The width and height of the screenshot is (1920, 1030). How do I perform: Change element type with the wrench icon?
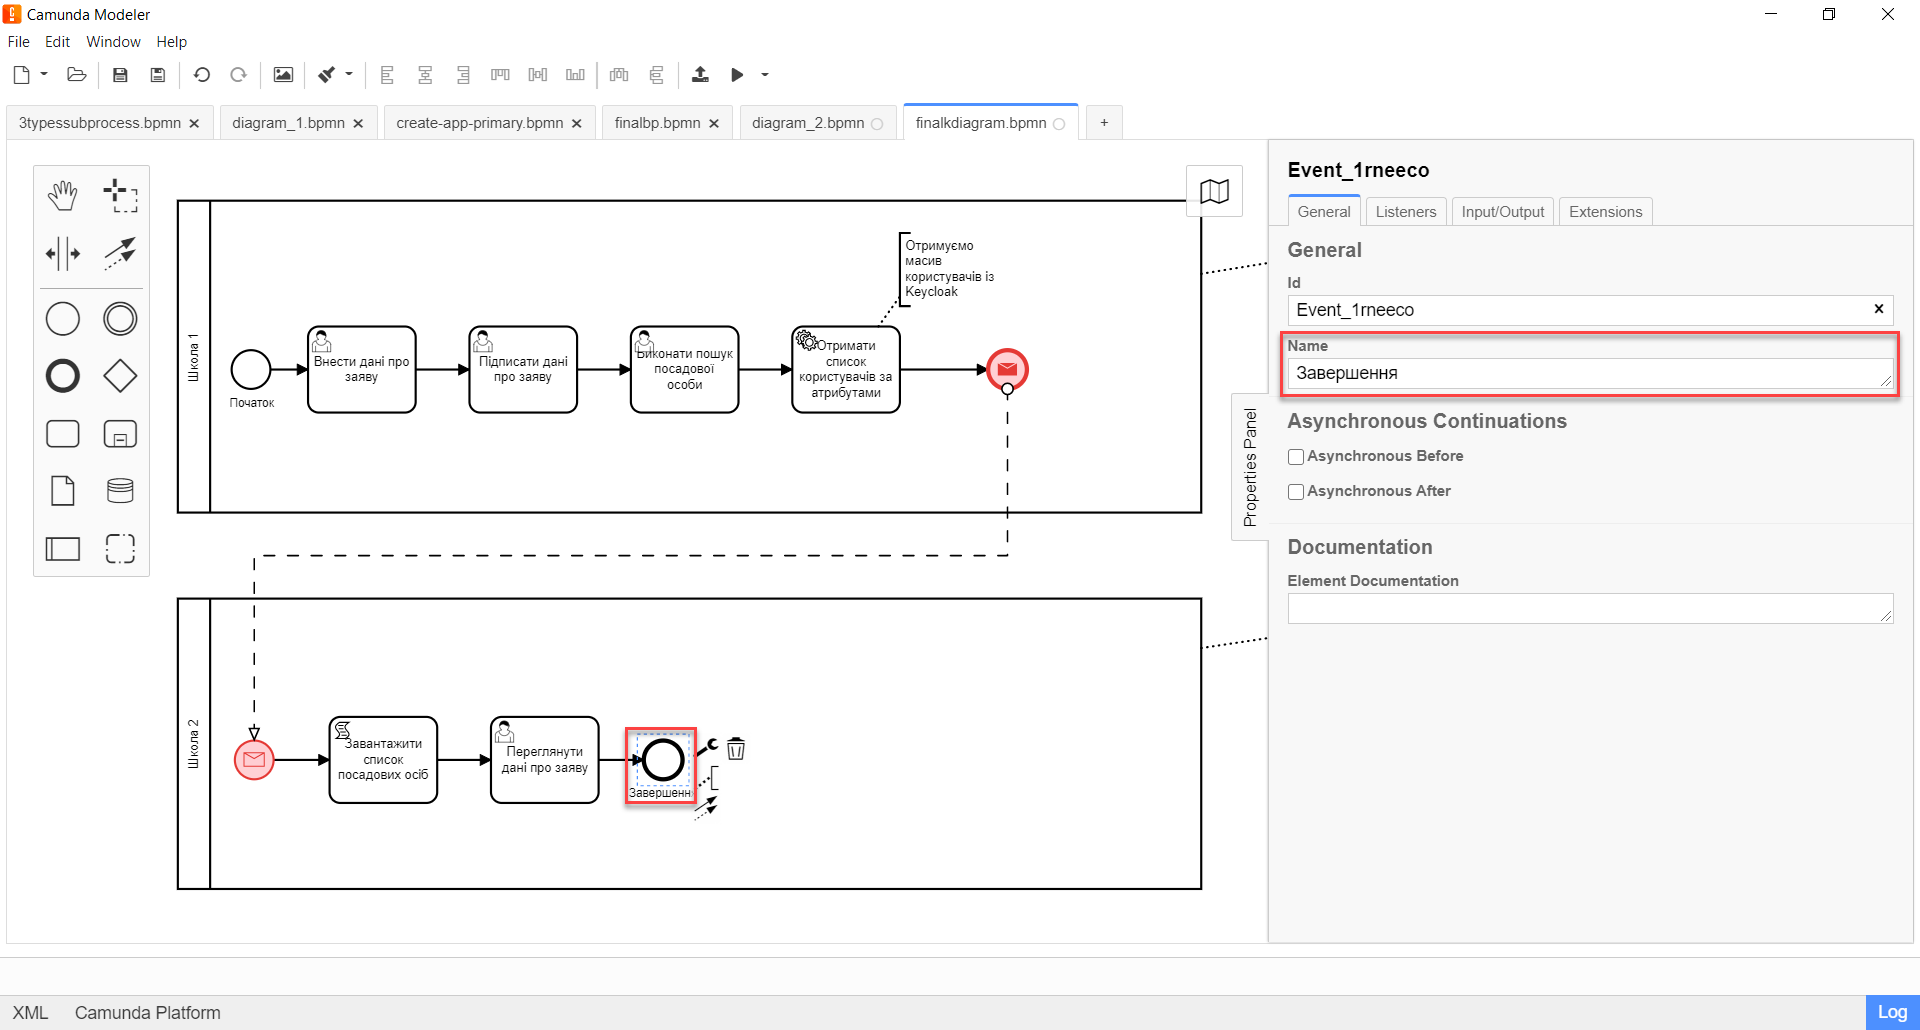[708, 747]
